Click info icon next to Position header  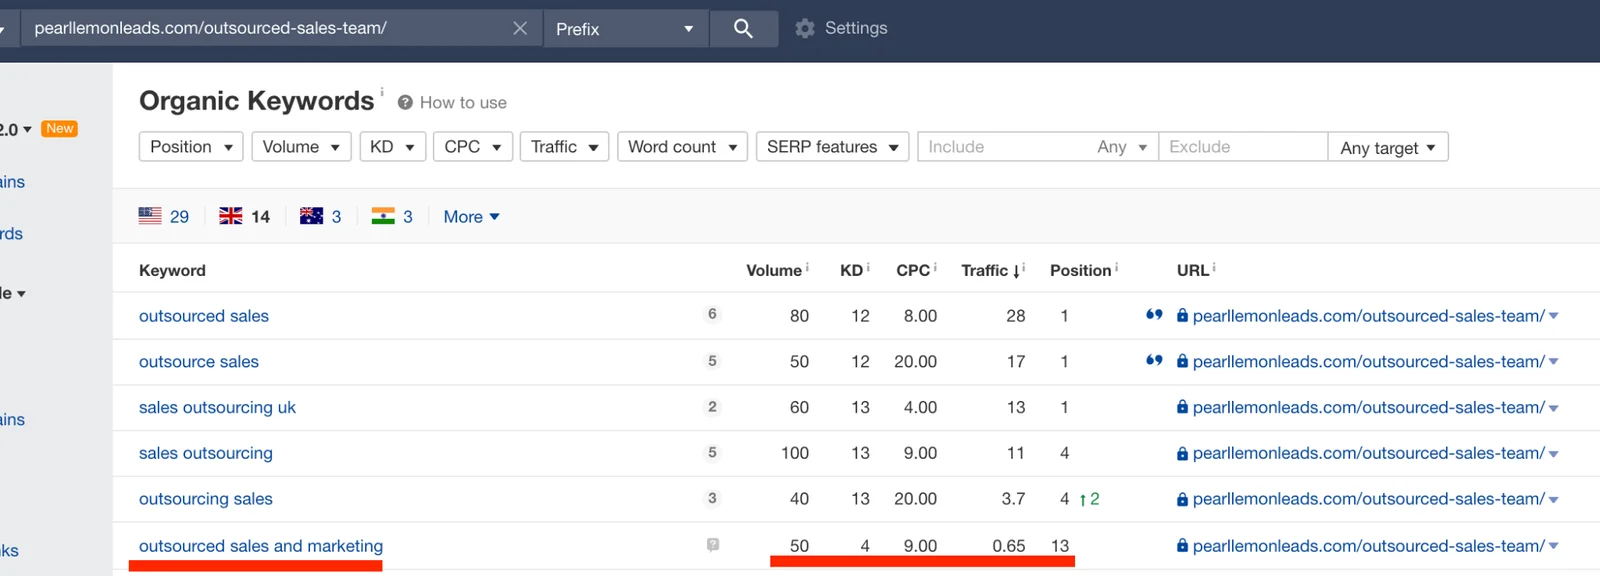(1116, 267)
